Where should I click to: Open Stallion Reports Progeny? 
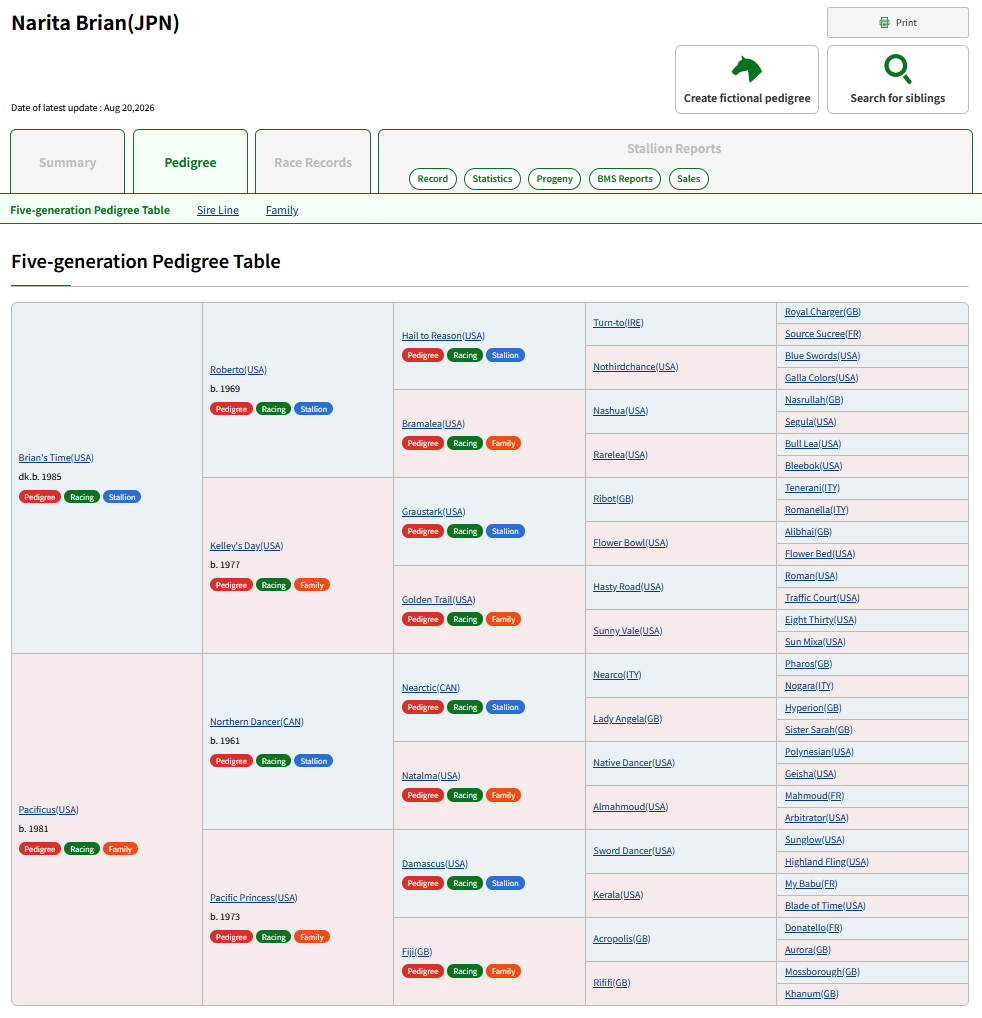click(554, 179)
